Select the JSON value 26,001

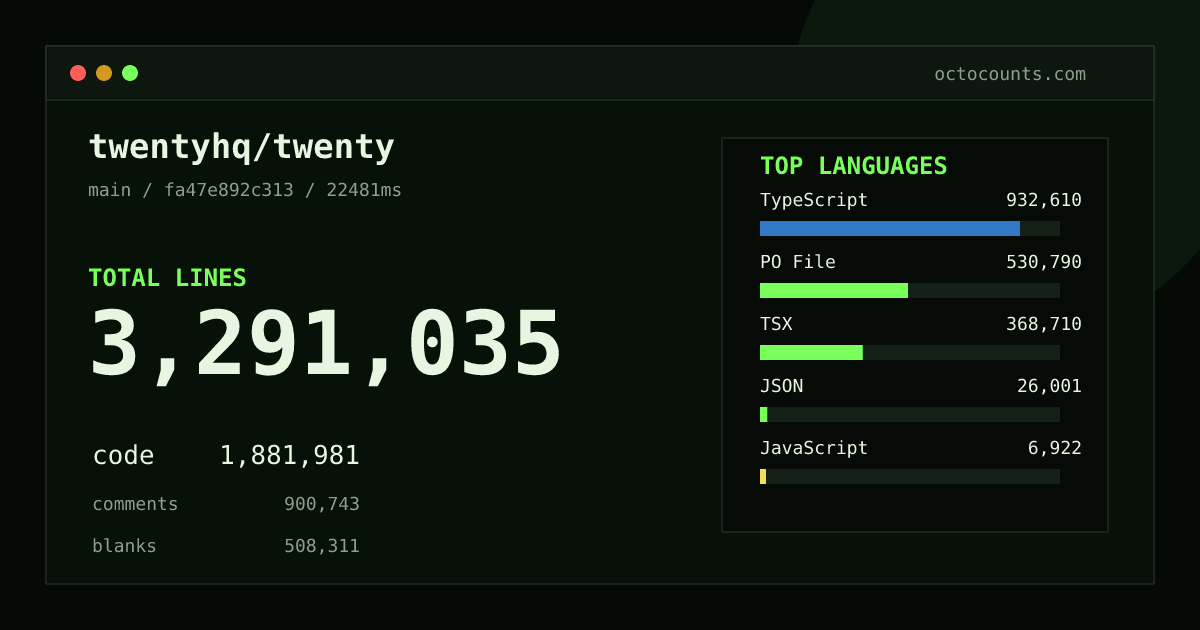1050,386
